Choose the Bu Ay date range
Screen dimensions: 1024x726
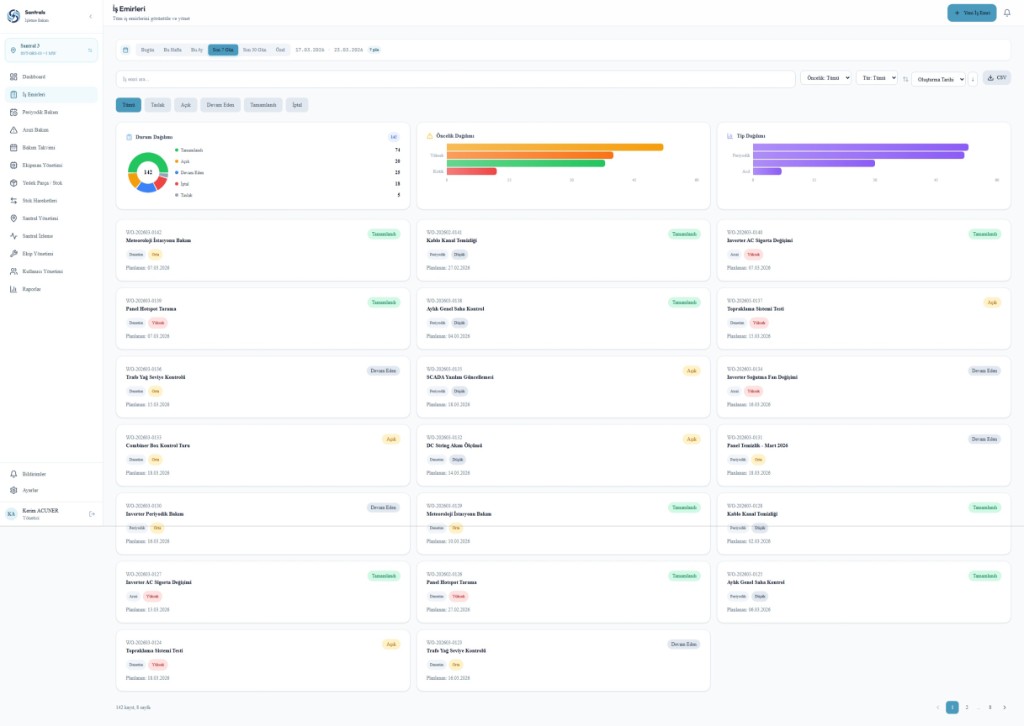tap(197, 50)
